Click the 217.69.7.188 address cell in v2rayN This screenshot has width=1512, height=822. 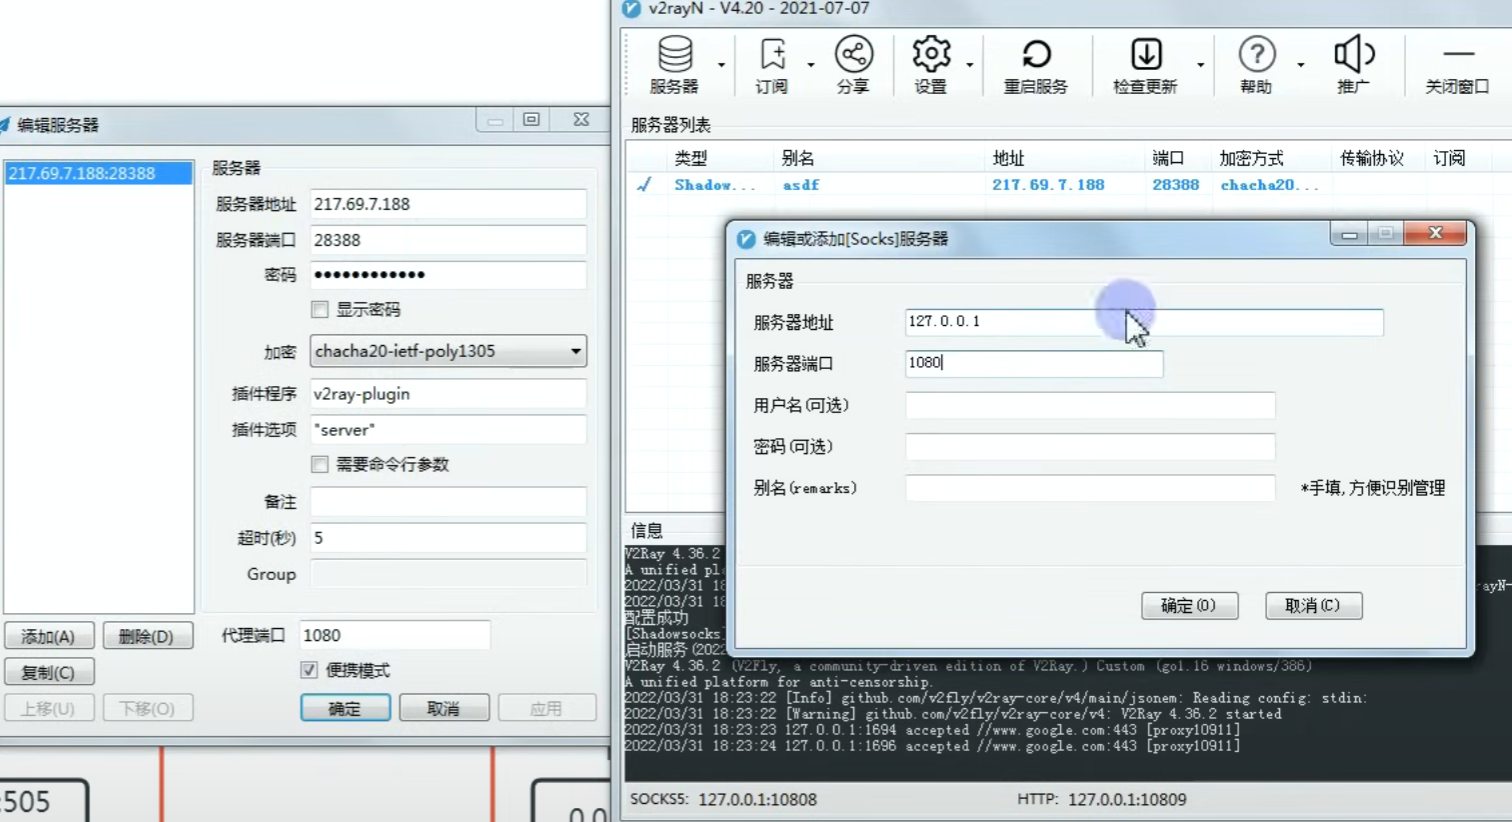(1048, 185)
